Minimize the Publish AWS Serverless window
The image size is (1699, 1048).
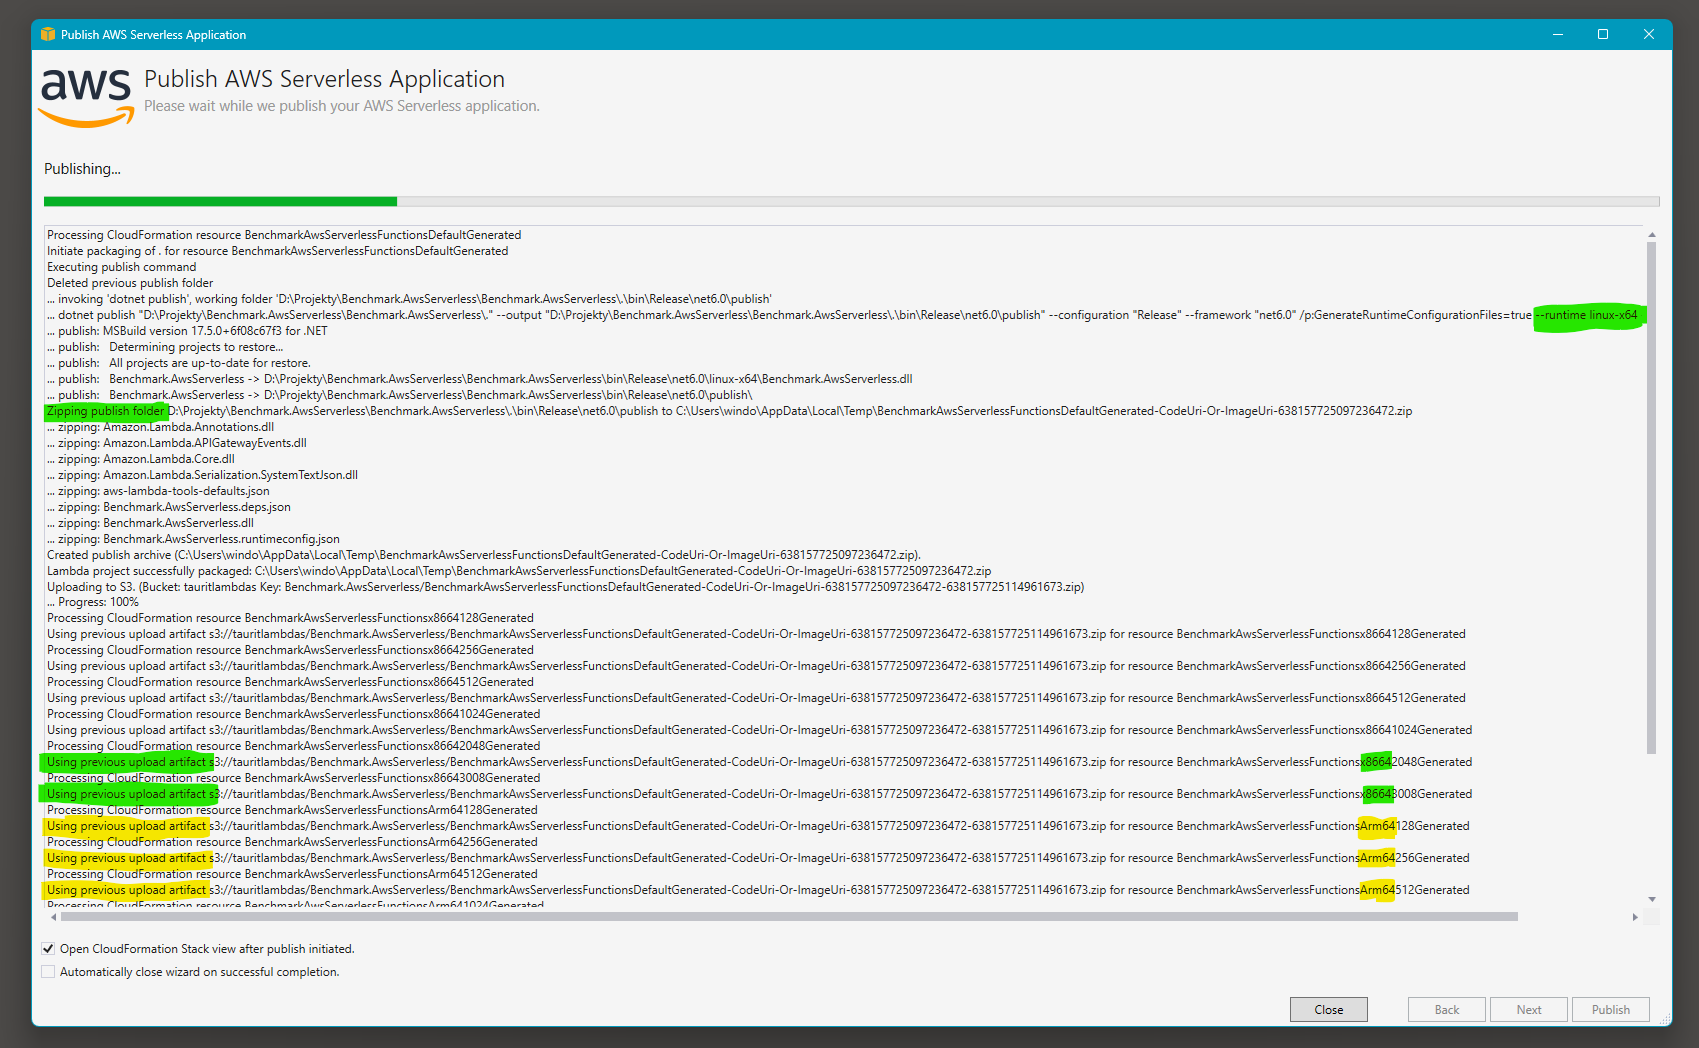(1557, 34)
